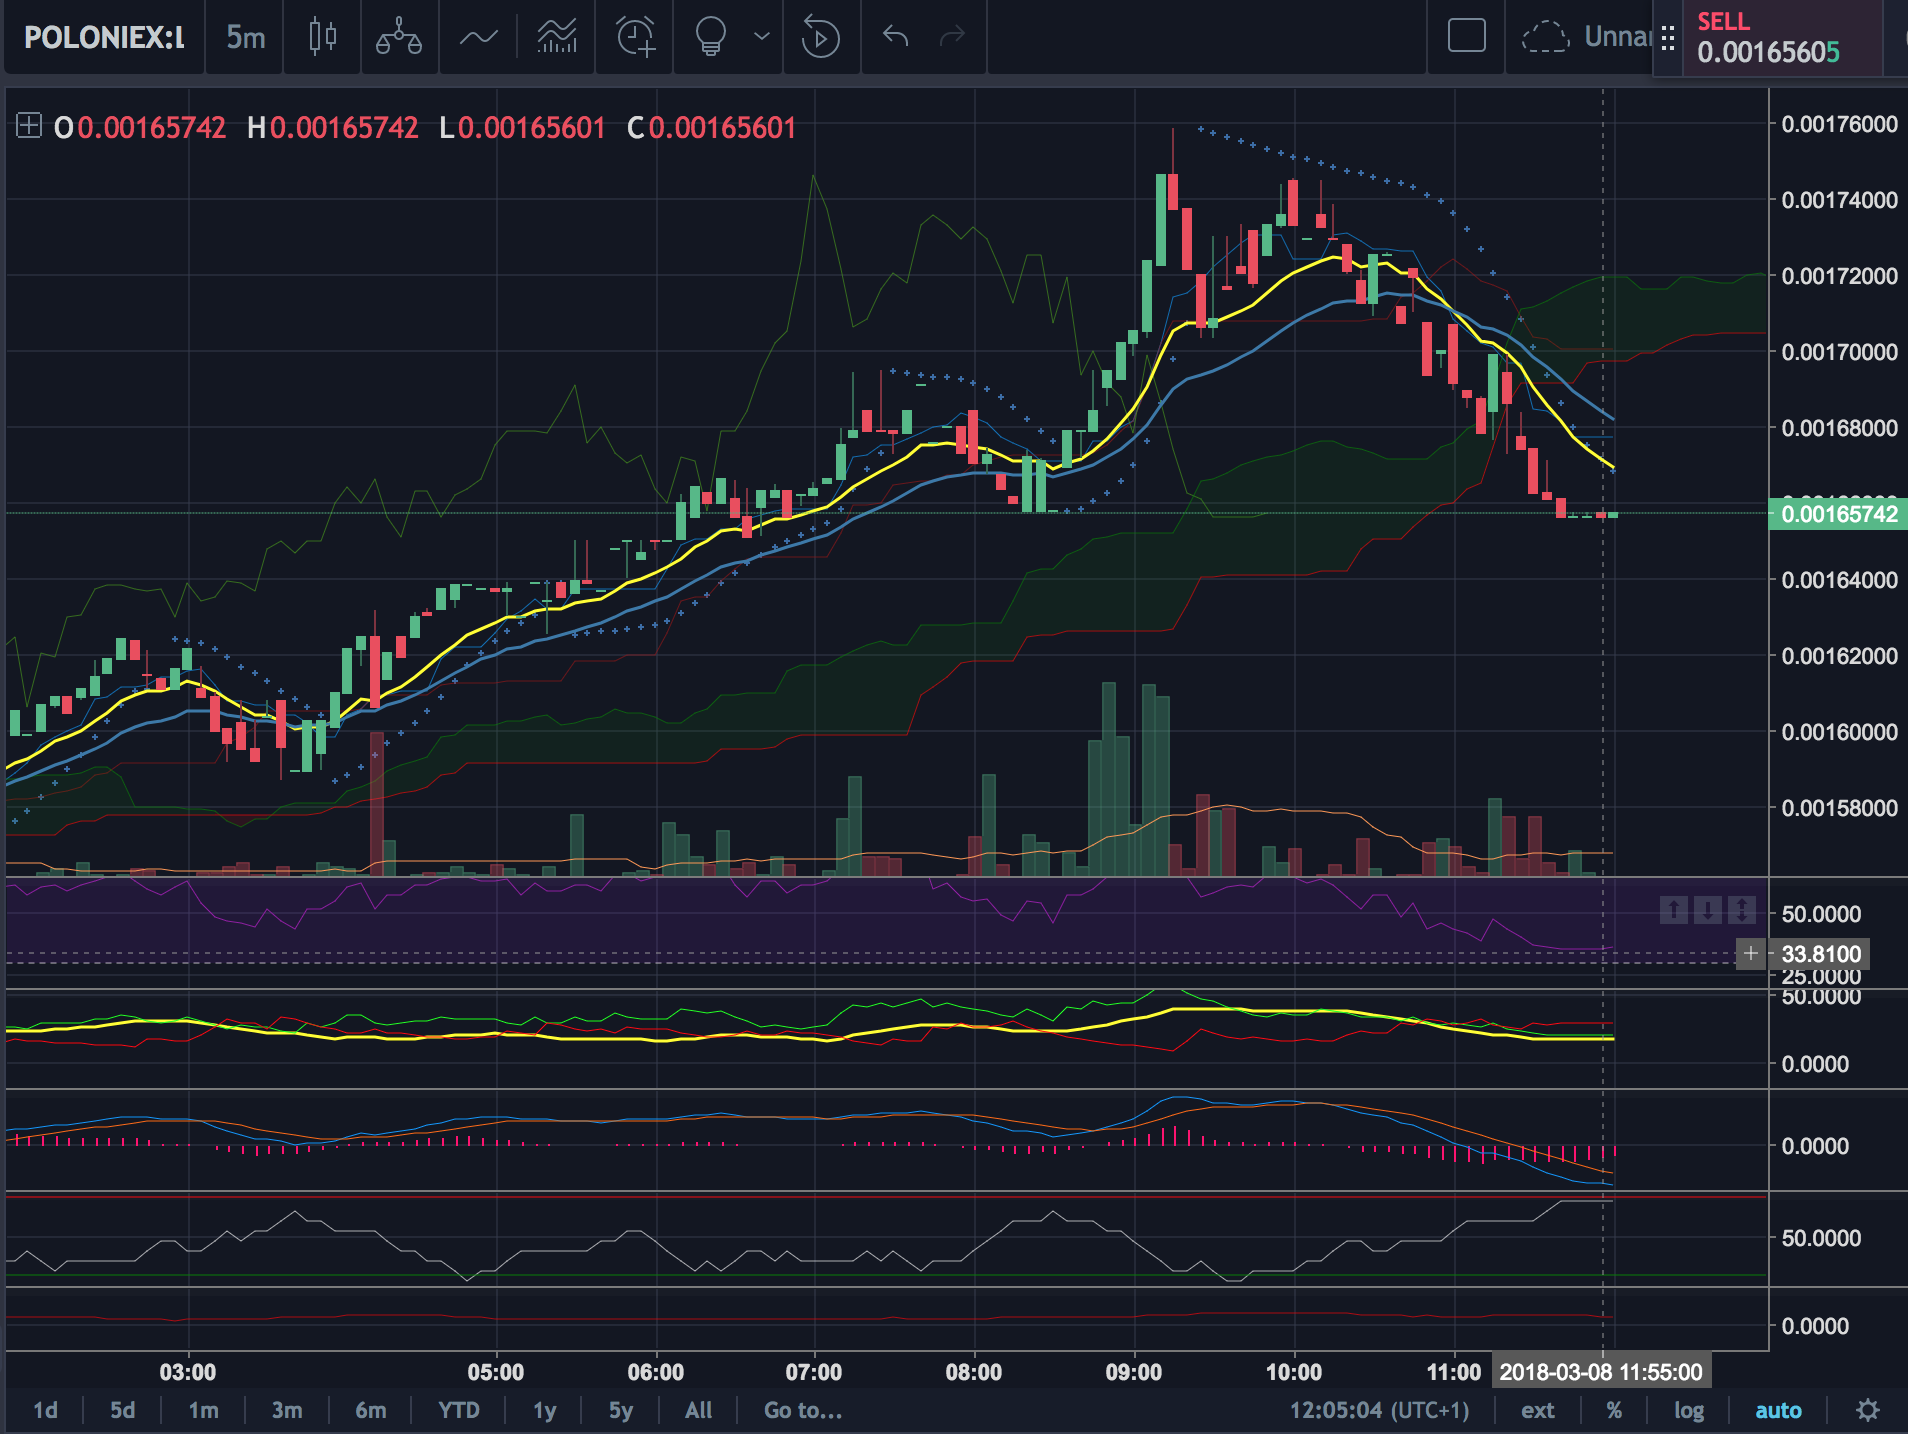Maximize RSI pane with double-arrow icon

[x=1742, y=910]
